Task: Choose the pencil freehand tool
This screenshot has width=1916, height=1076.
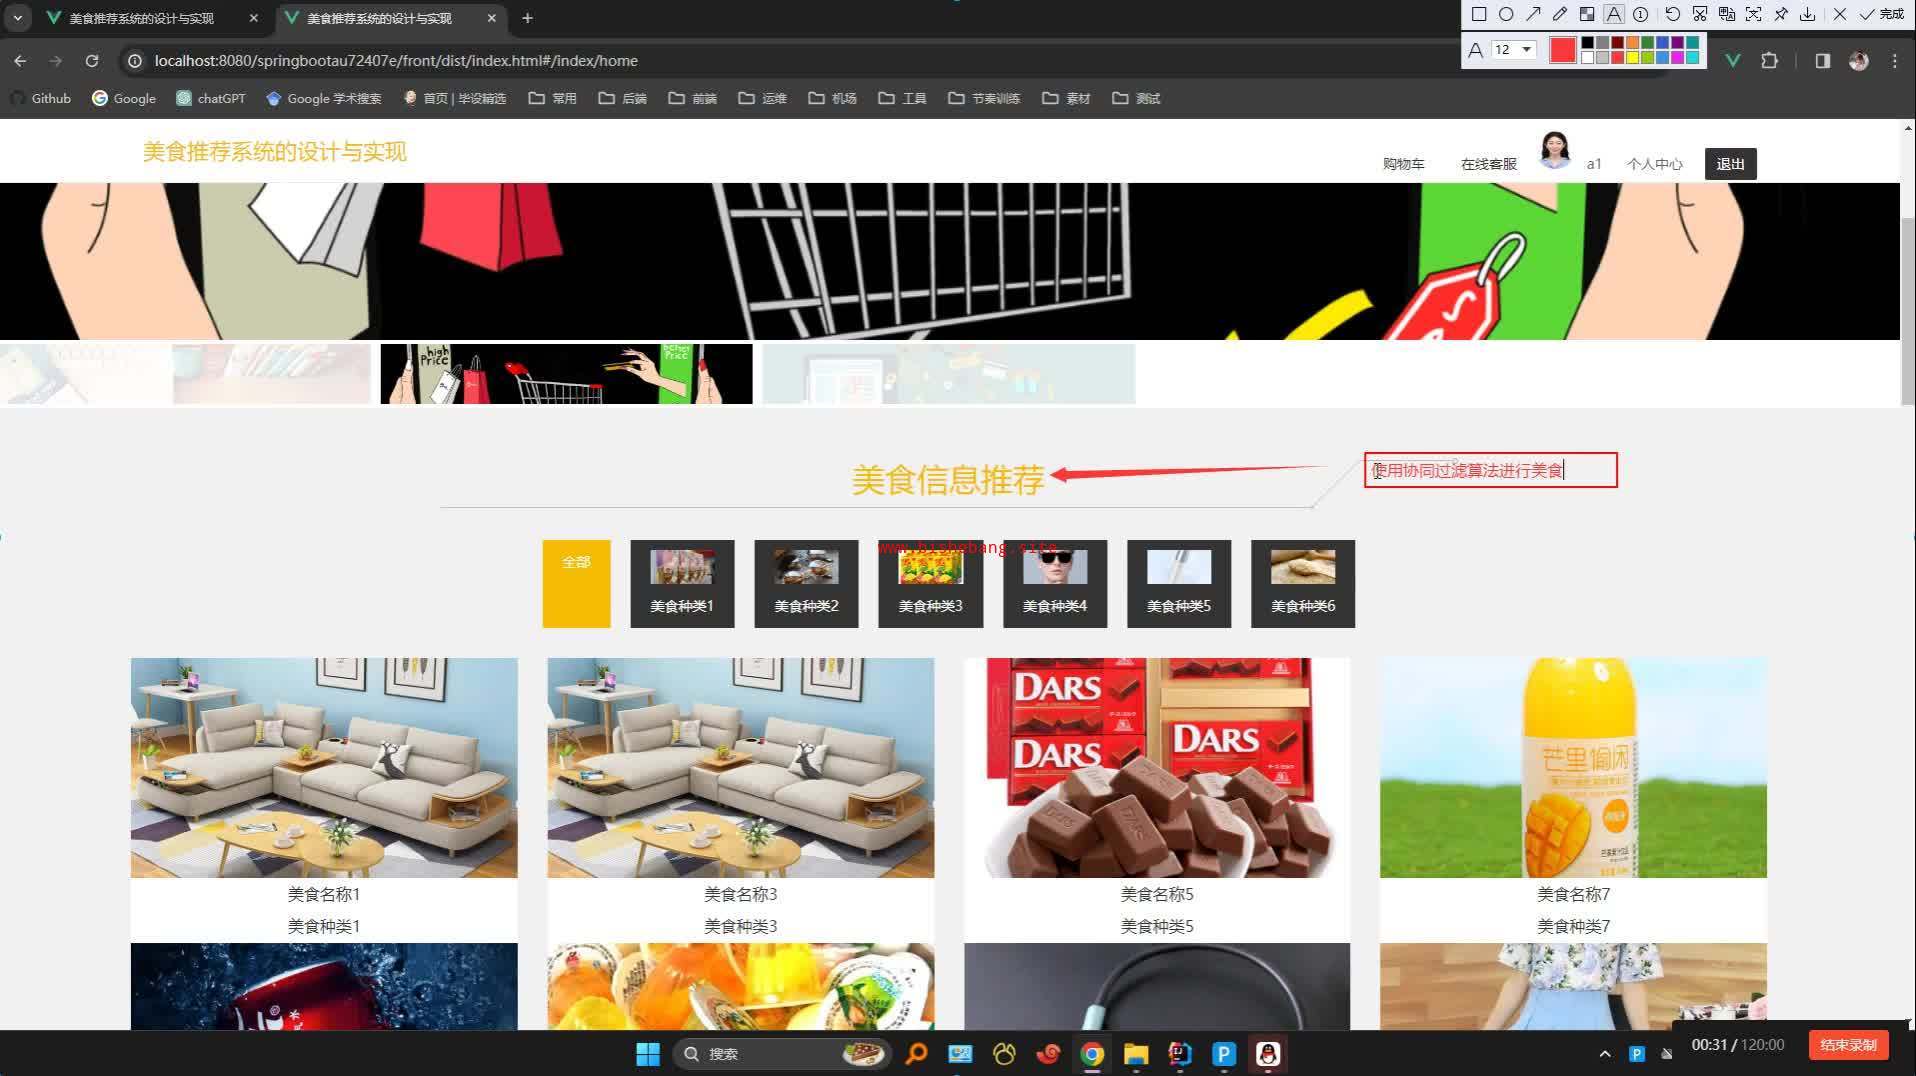Action: [x=1560, y=14]
